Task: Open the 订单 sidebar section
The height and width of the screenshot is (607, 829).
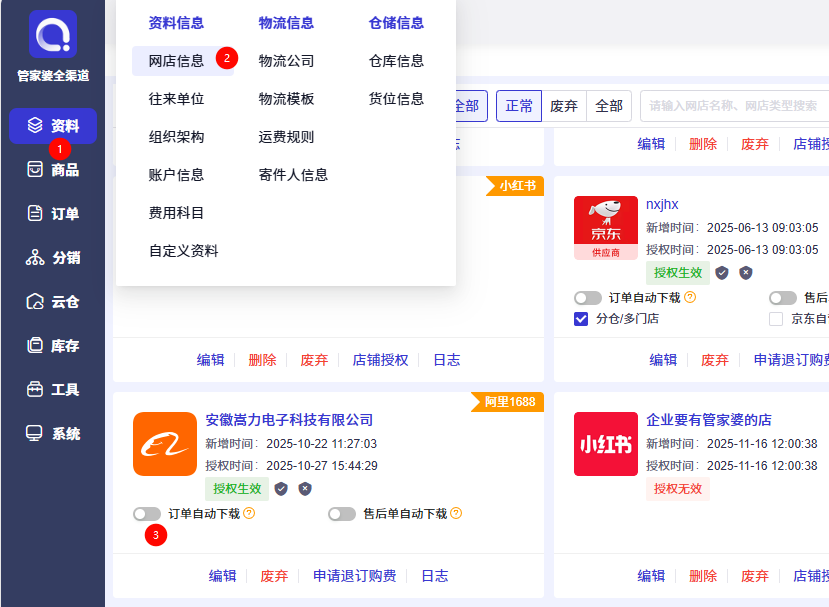Action: click(53, 214)
